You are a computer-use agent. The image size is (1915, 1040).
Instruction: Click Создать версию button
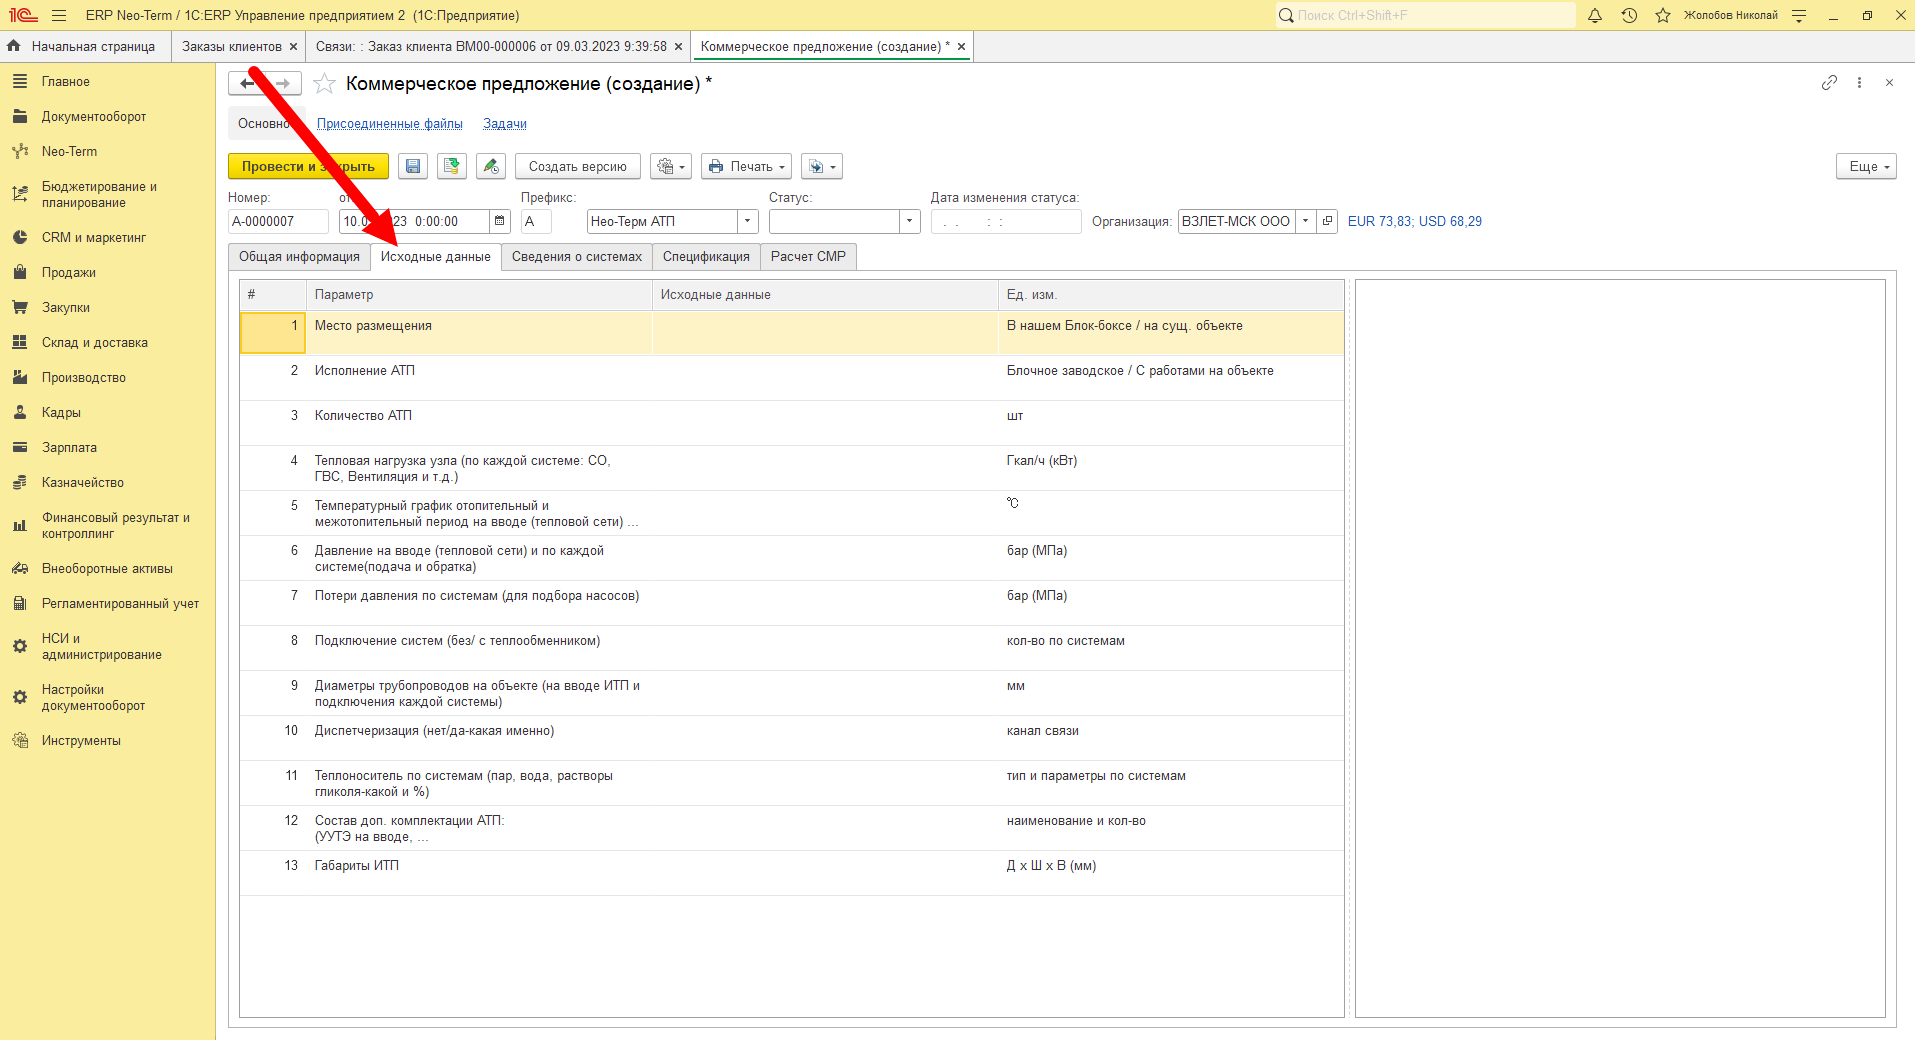point(578,167)
